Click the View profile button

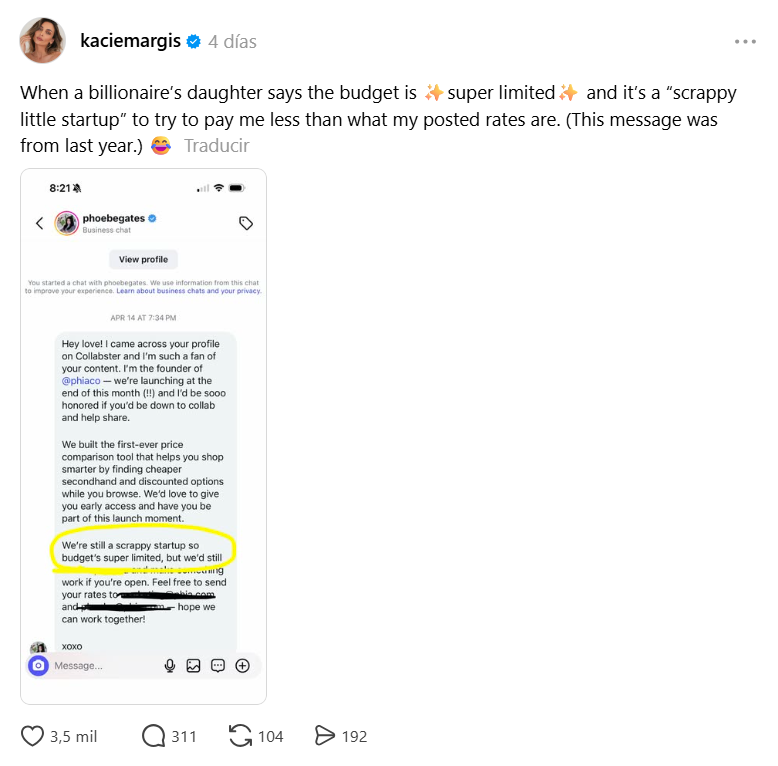(x=143, y=259)
